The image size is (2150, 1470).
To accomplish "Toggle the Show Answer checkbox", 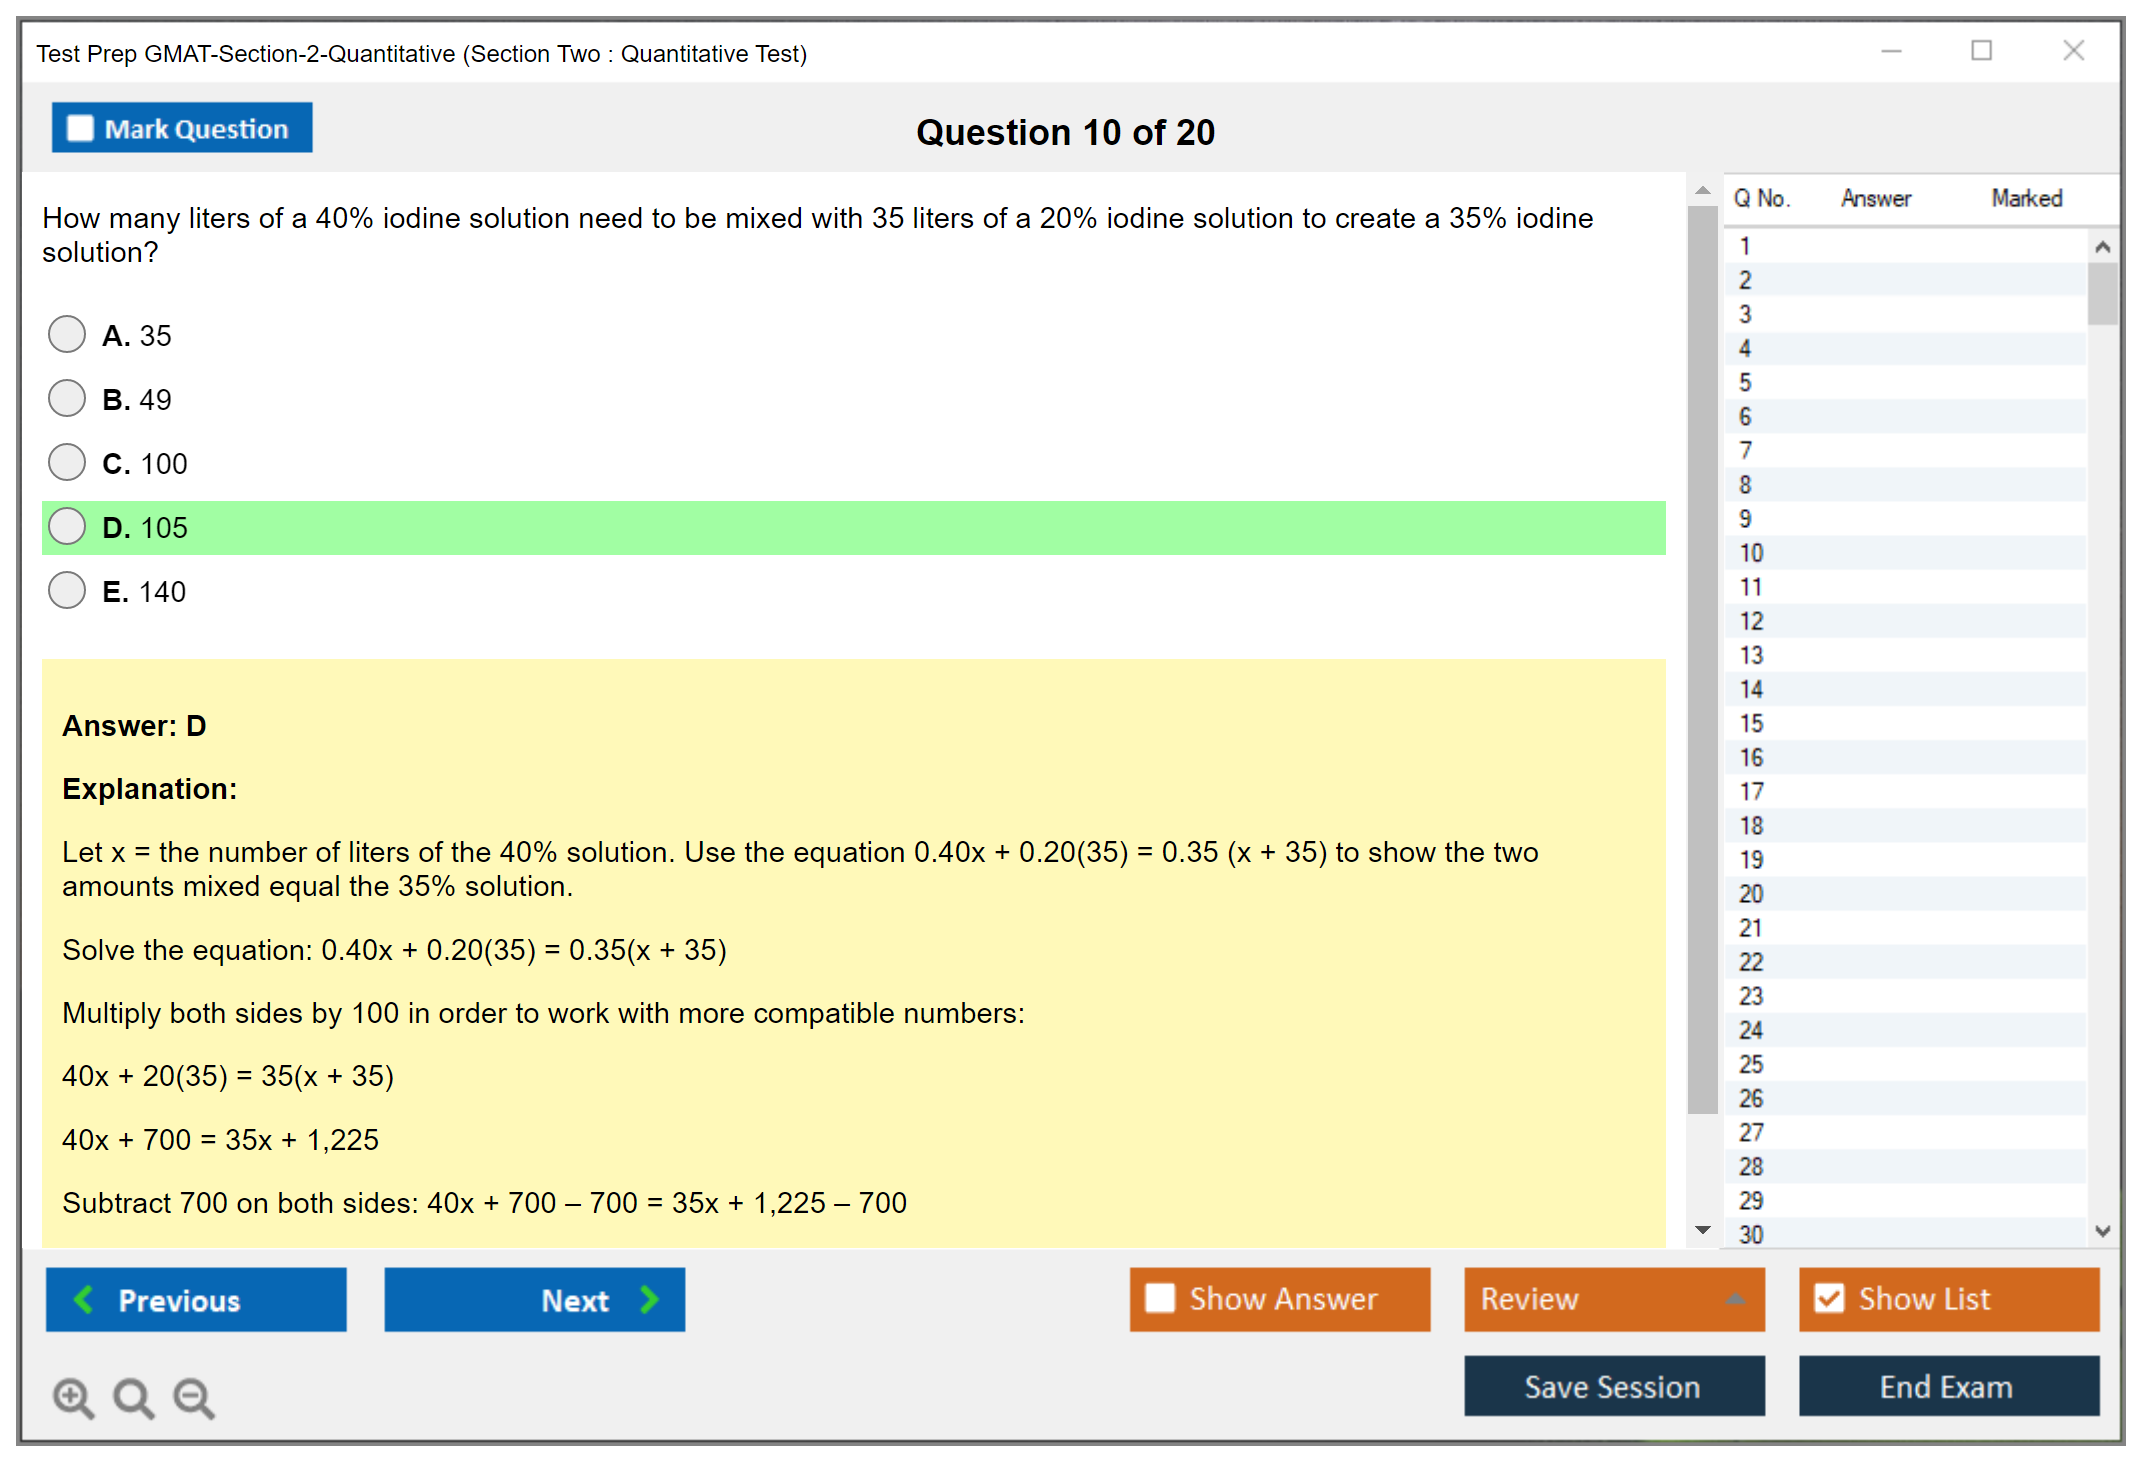I will (x=1160, y=1298).
